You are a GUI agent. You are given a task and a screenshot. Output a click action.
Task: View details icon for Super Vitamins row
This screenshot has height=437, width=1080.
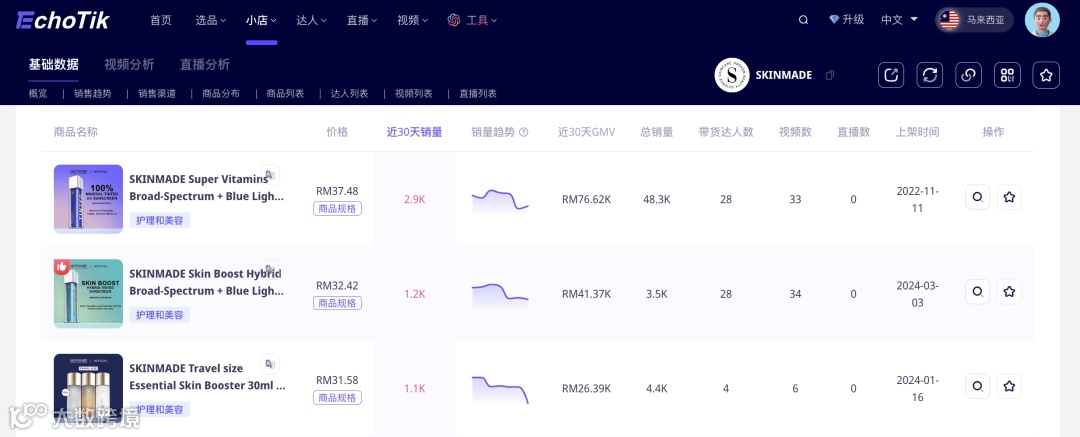tap(977, 197)
